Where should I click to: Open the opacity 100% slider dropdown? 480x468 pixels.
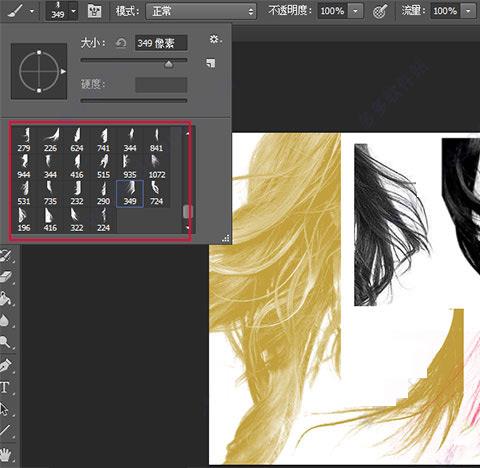tap(356, 11)
